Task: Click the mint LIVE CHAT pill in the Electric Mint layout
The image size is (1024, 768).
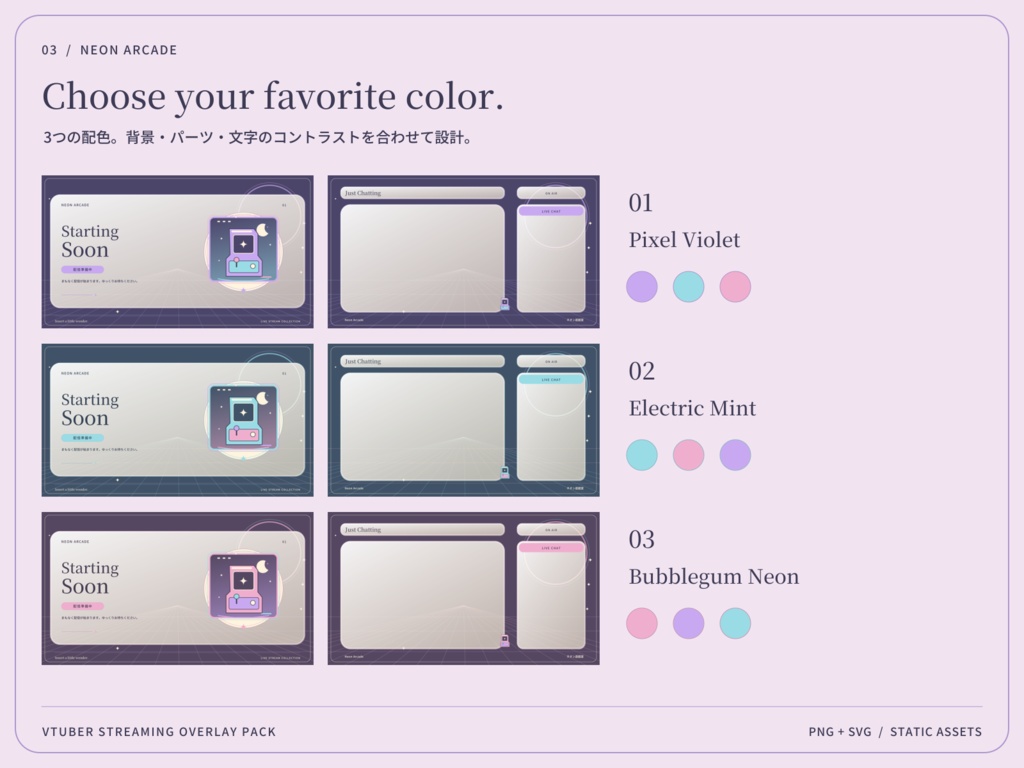Action: click(x=551, y=380)
